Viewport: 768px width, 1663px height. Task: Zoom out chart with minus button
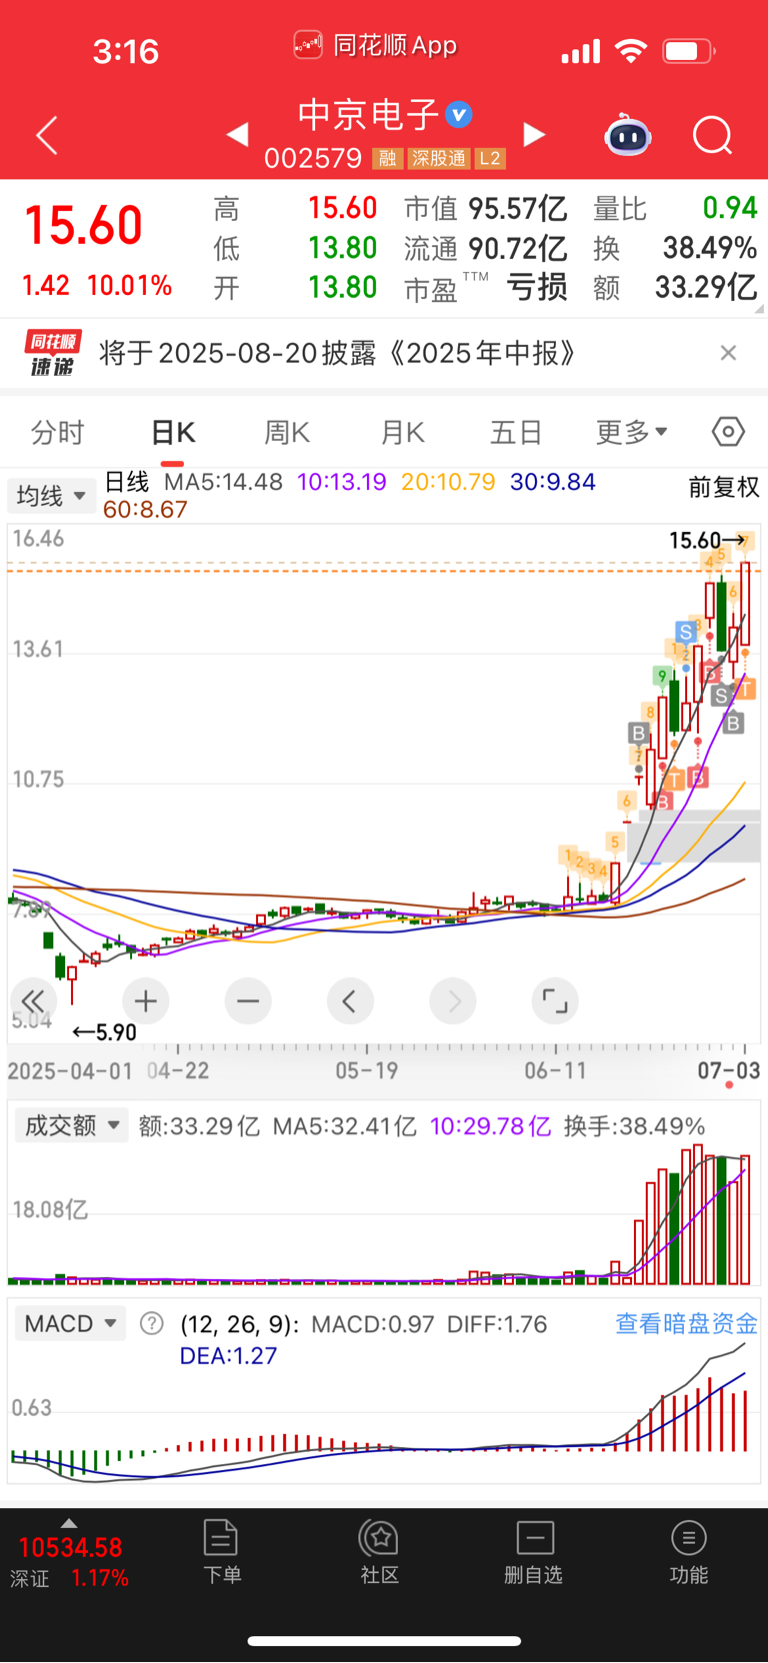248,1001
